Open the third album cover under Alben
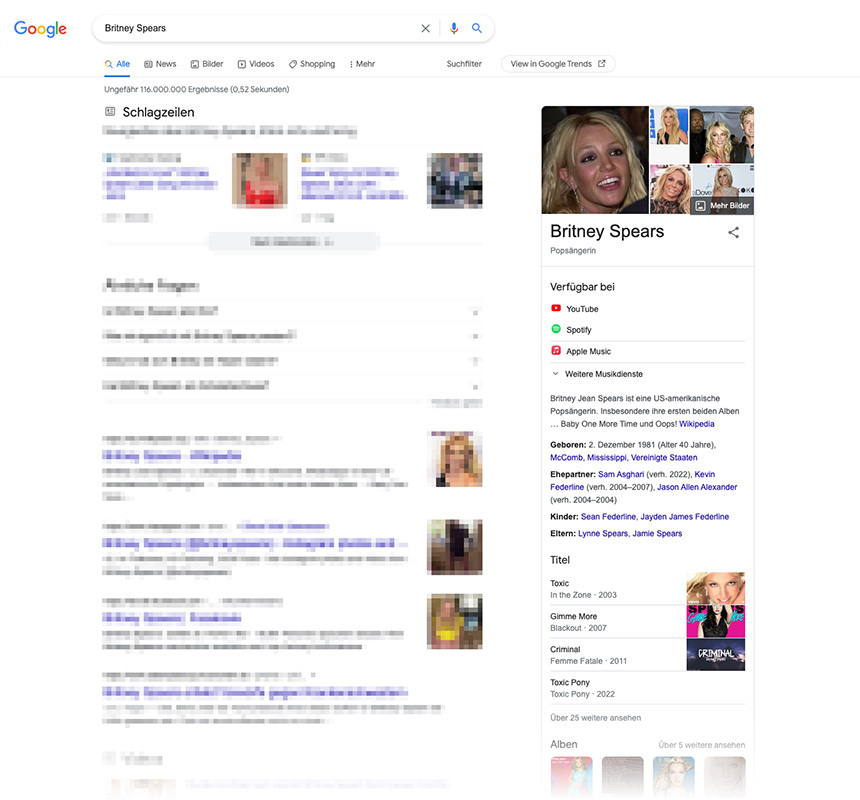The width and height of the screenshot is (860, 800). tap(674, 776)
